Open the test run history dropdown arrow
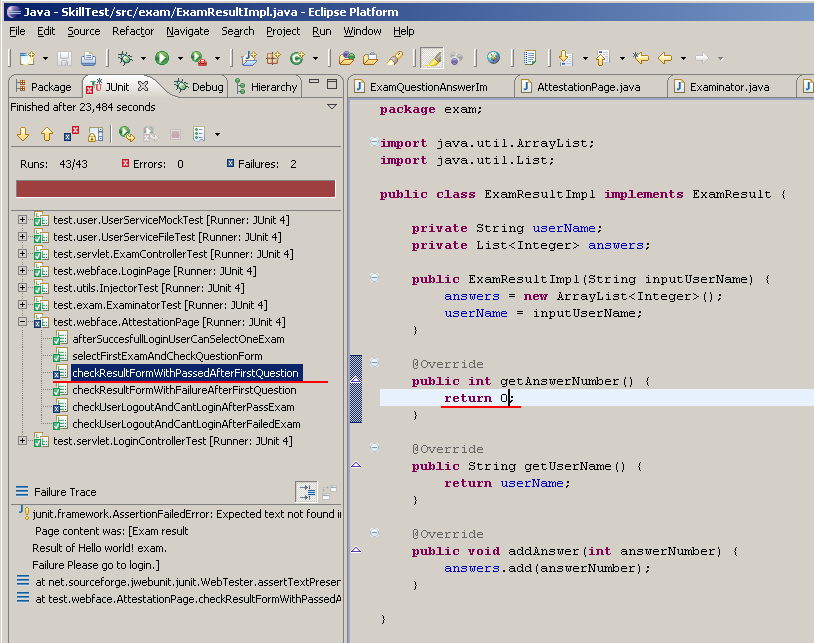Viewport: 814px width, 643px height. 215,132
